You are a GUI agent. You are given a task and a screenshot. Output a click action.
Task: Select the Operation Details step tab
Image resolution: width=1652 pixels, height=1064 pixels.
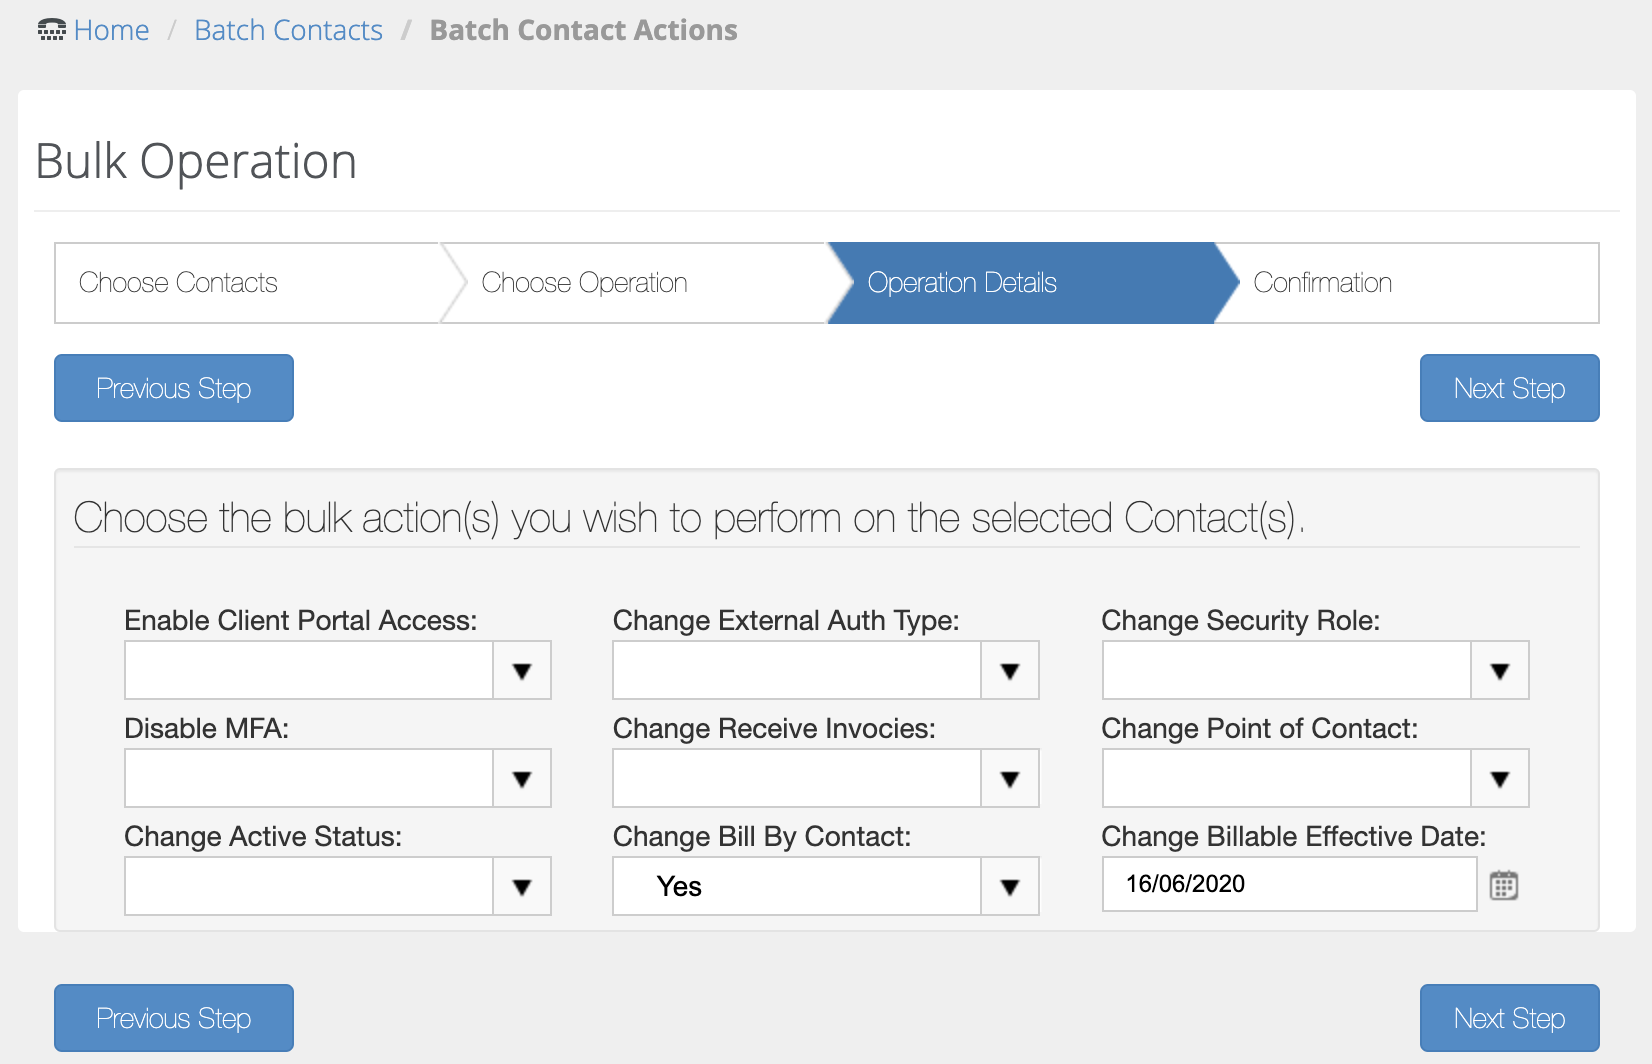point(962,283)
